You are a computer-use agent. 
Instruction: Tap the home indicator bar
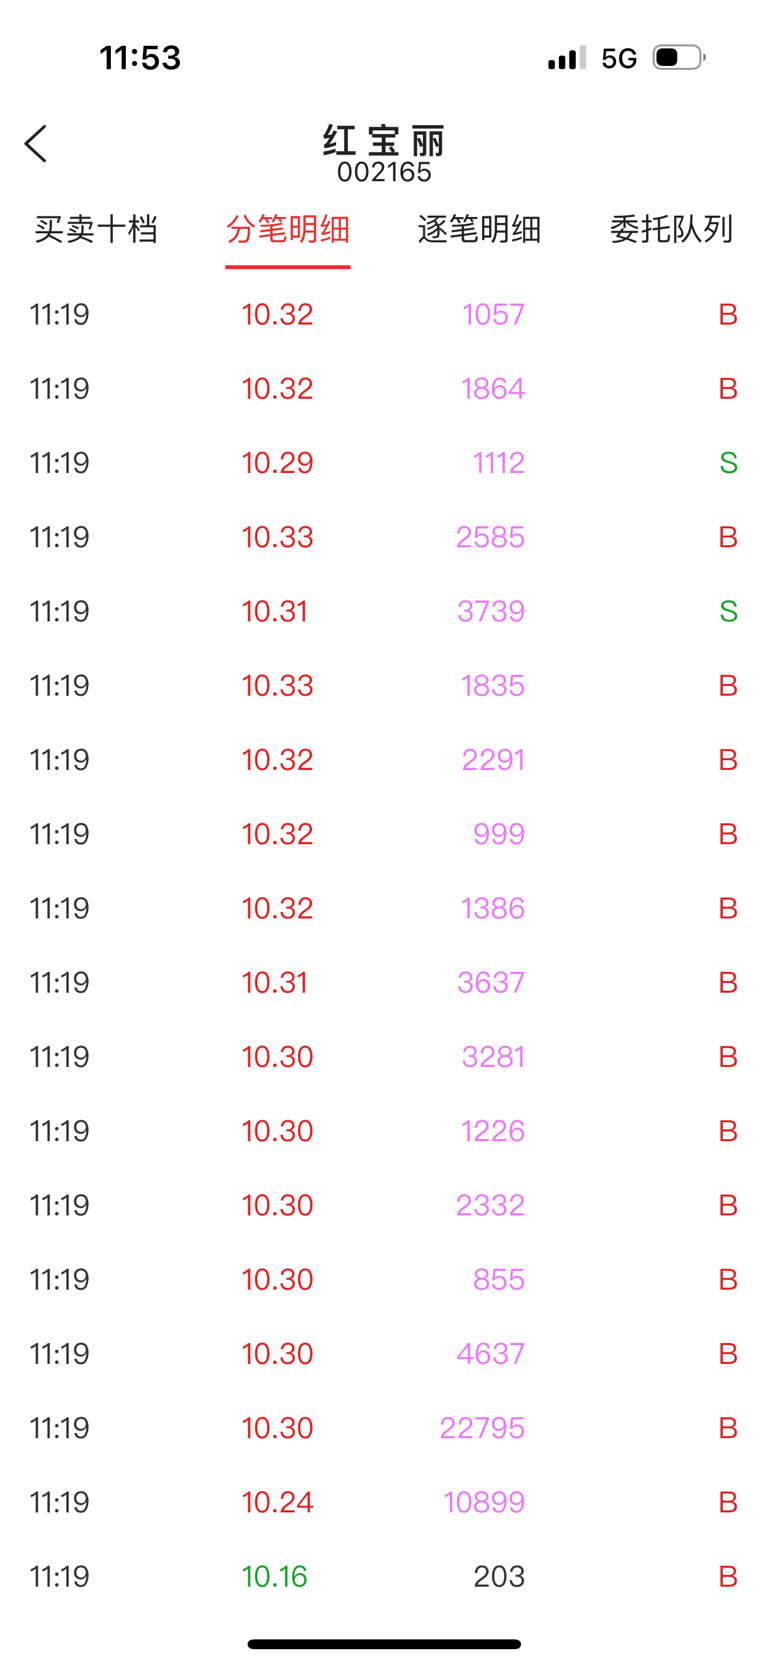click(384, 1644)
